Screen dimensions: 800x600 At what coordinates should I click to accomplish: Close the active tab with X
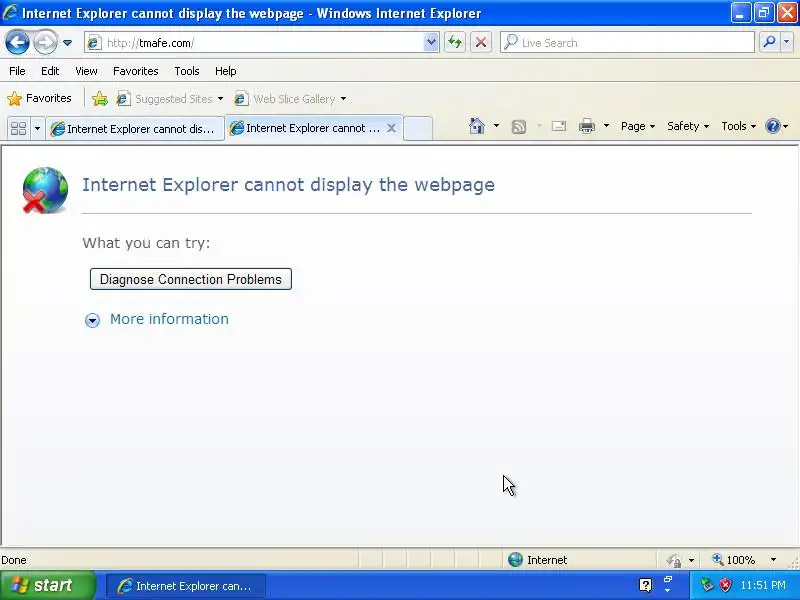pos(391,128)
